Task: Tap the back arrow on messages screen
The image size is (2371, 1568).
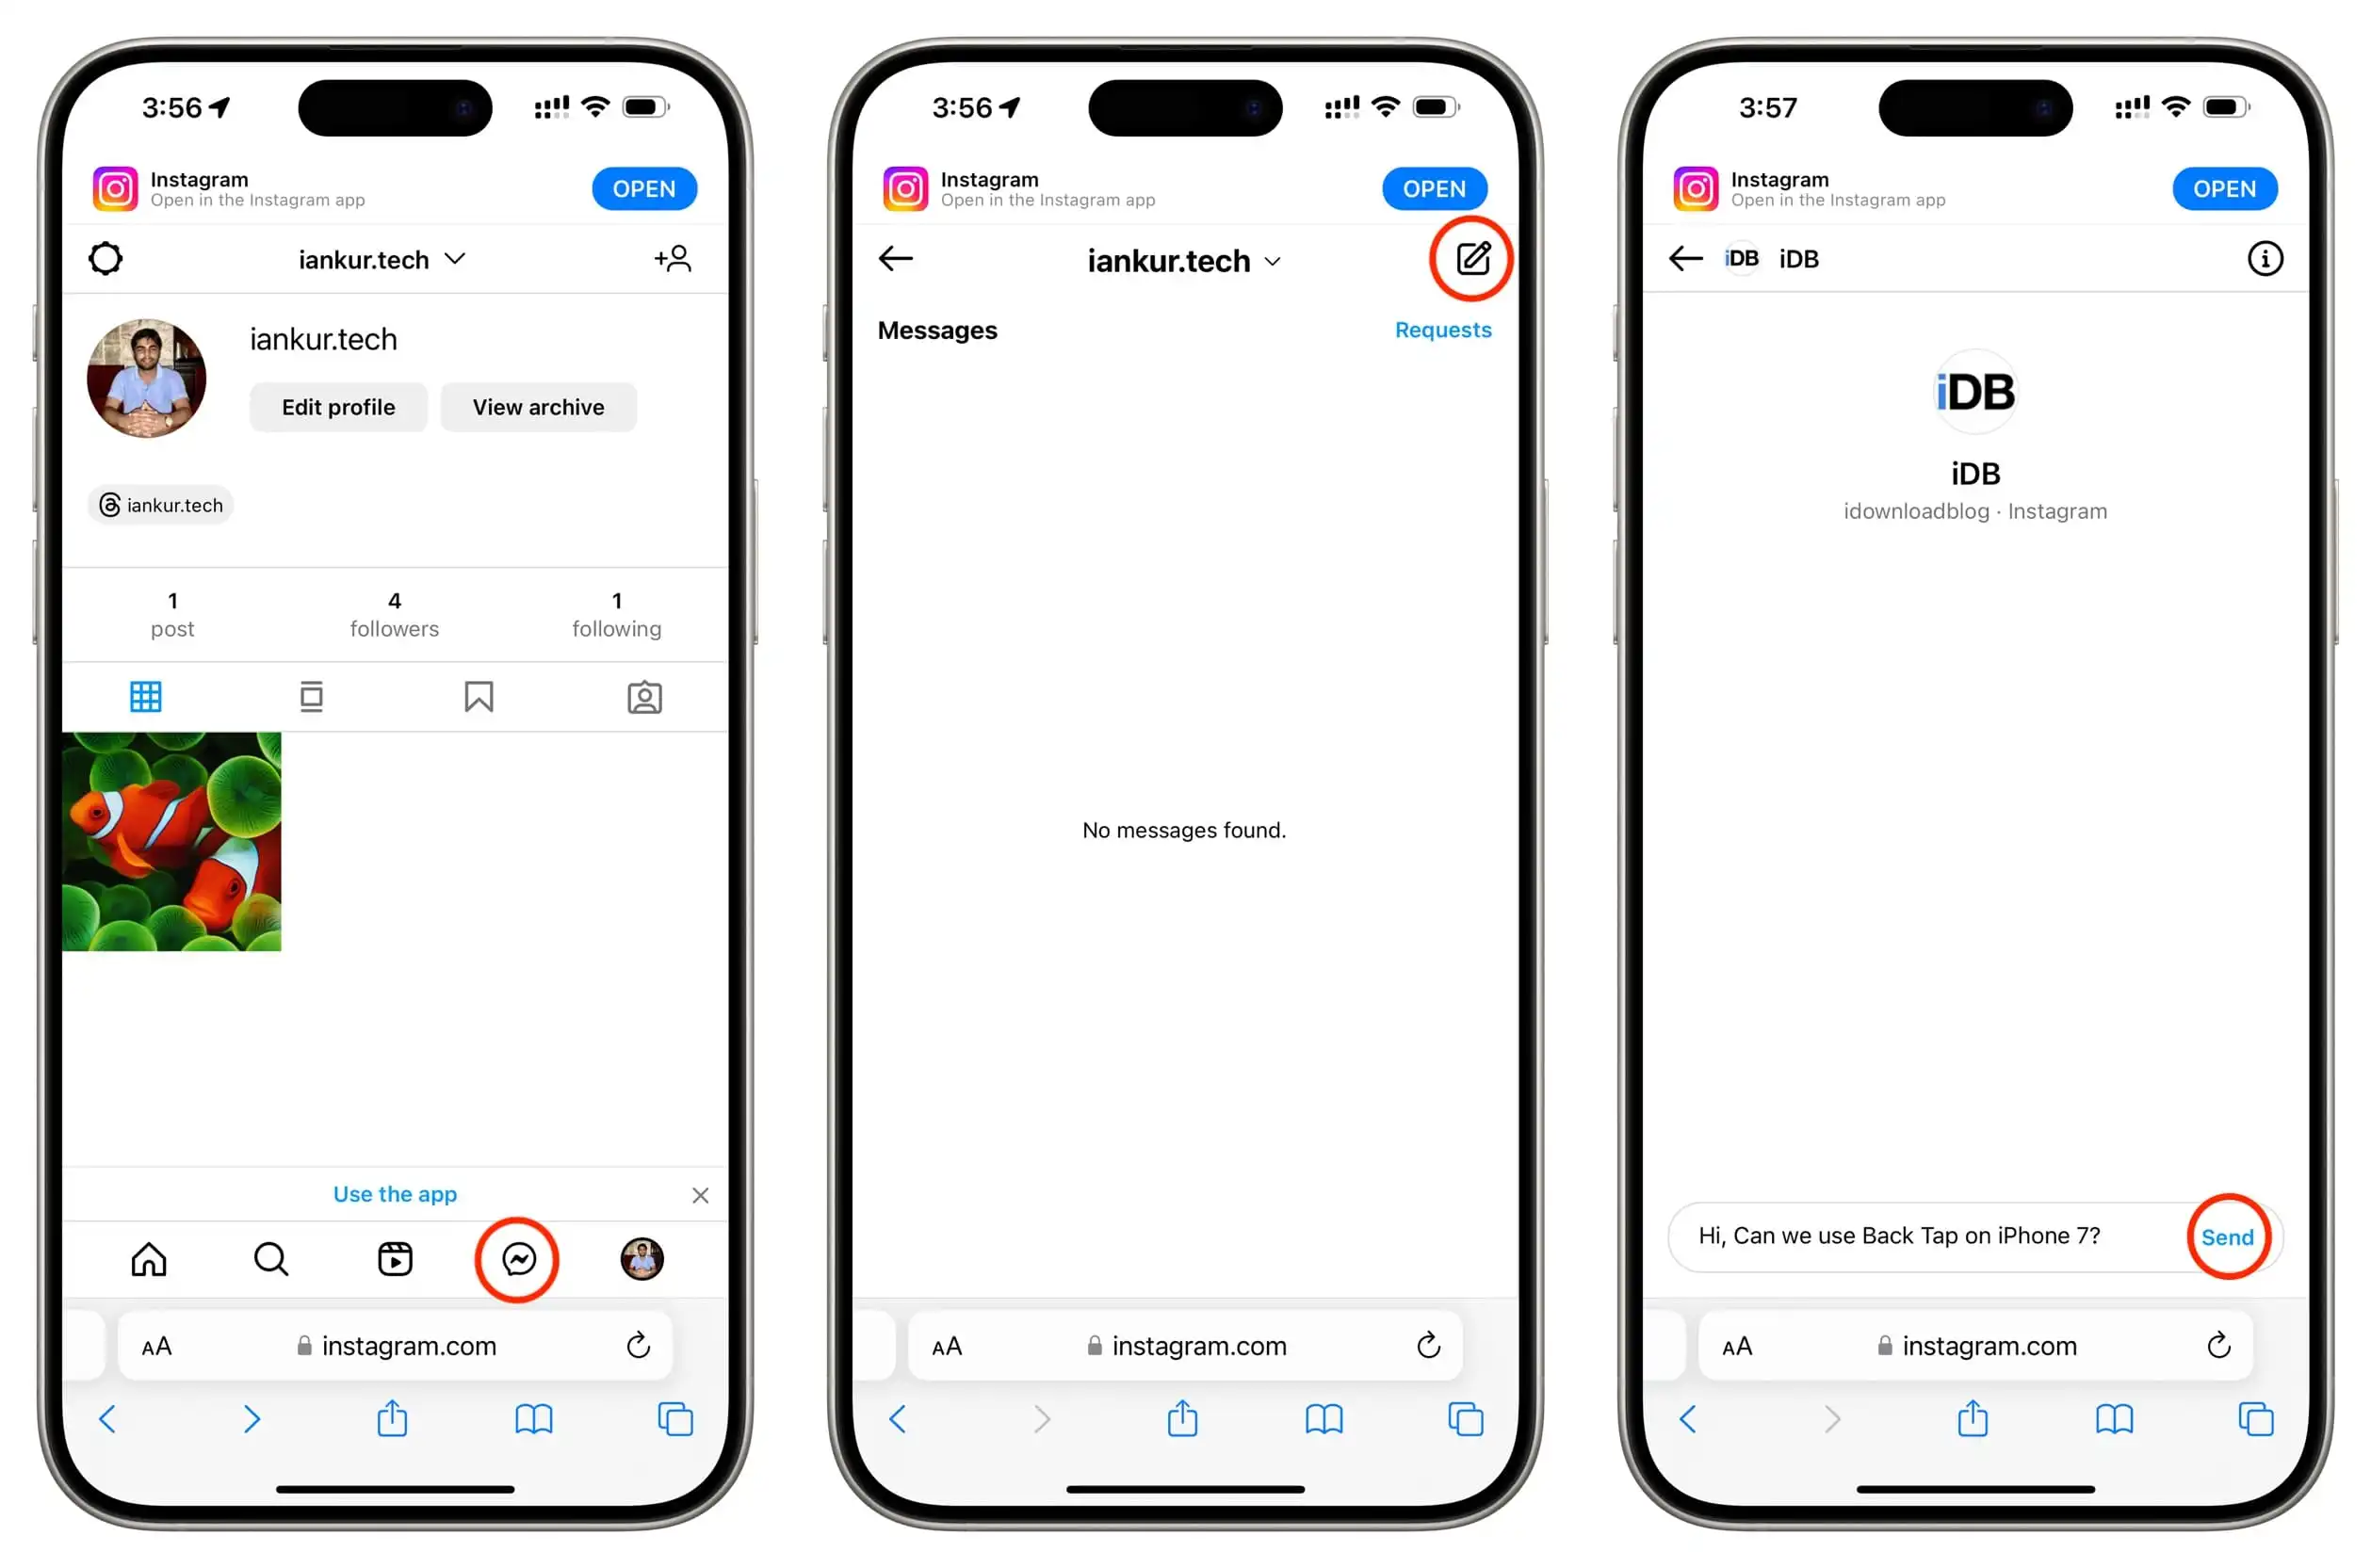Action: (x=896, y=259)
